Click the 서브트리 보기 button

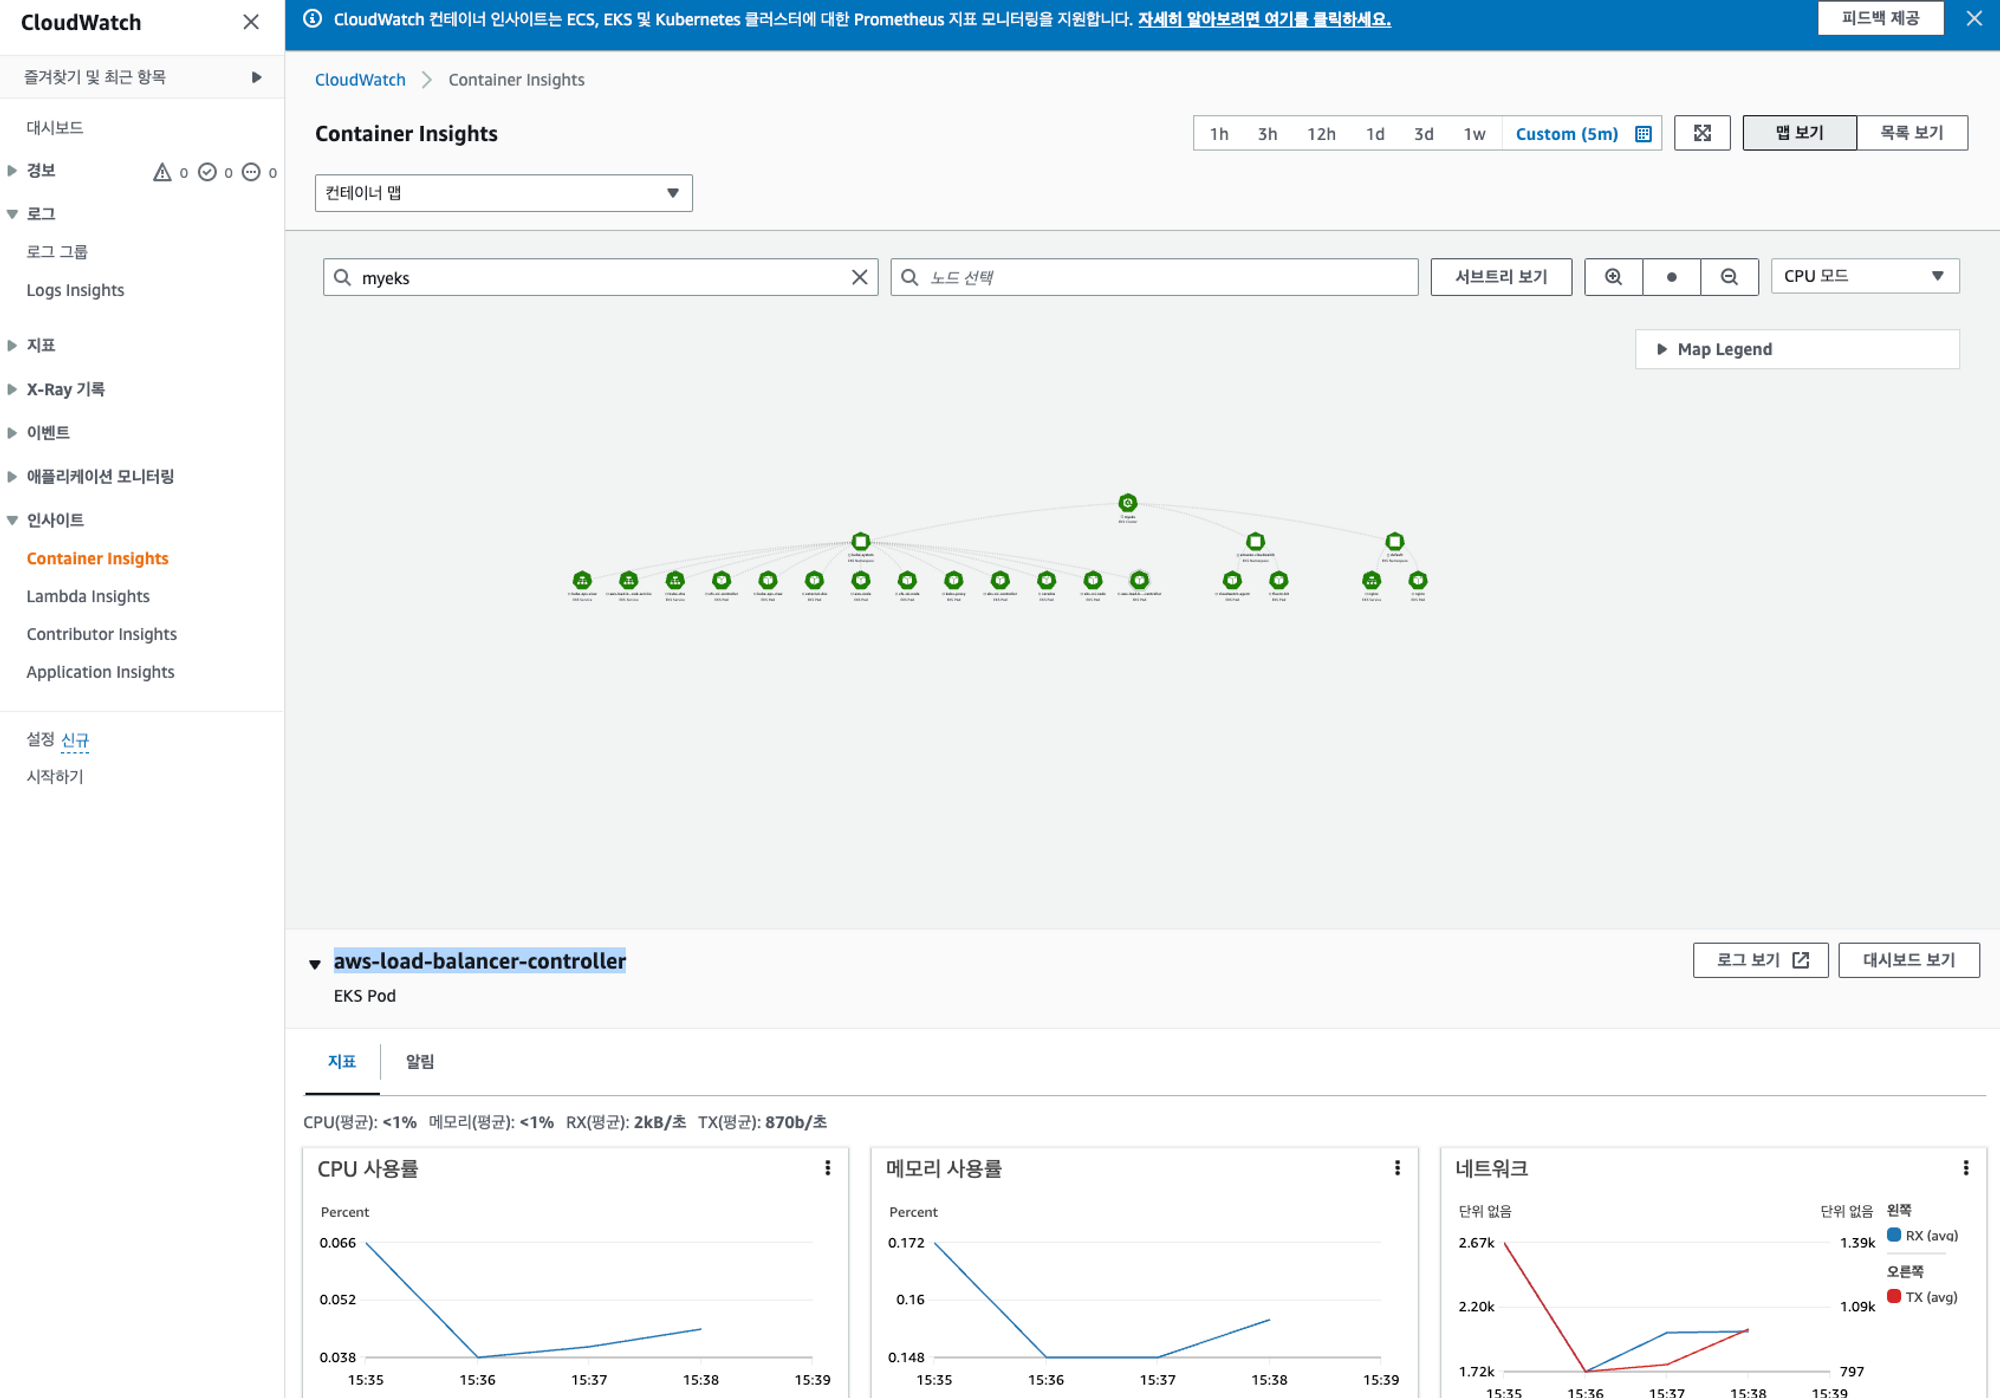tap(1500, 277)
